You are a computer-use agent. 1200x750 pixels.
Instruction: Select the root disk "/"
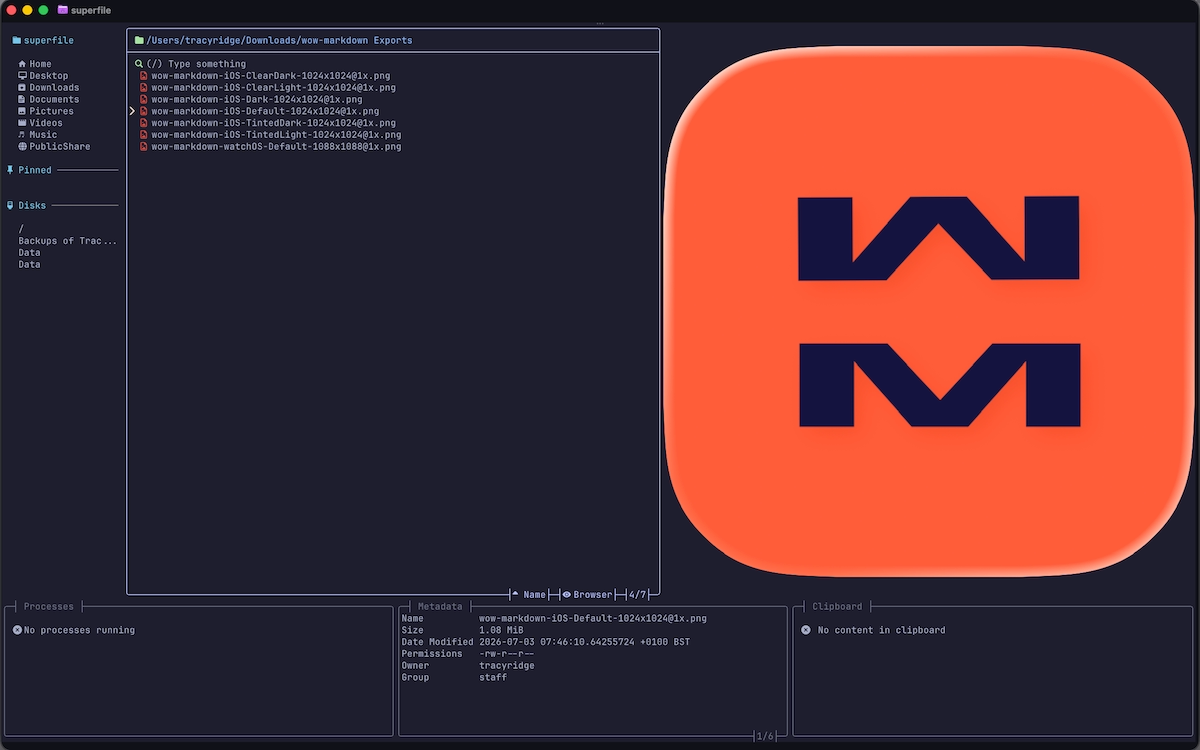click(21, 229)
